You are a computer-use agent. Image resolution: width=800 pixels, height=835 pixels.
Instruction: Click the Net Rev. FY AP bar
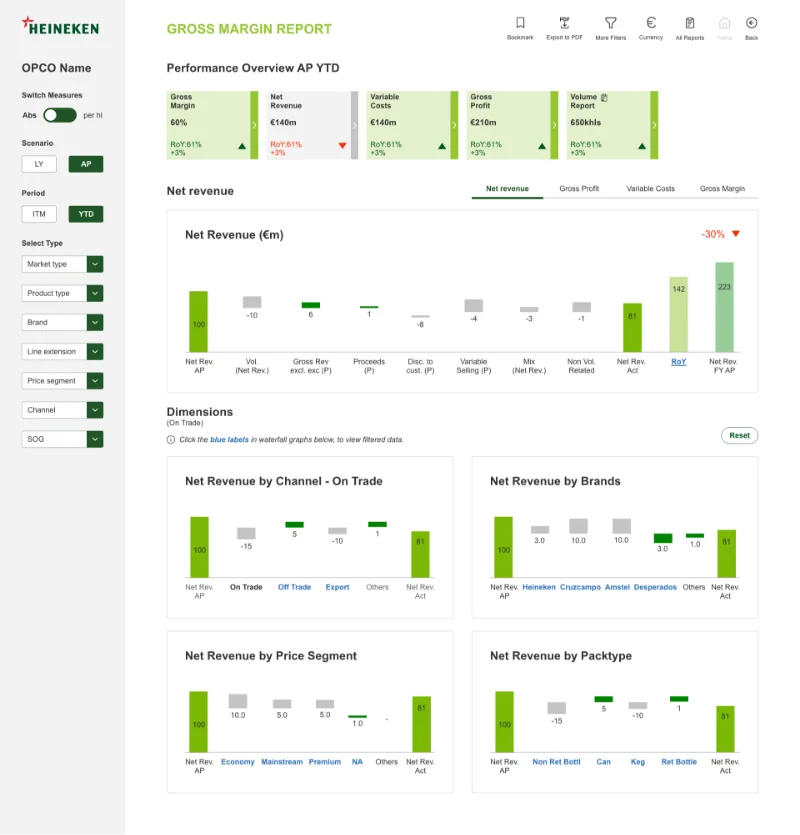coord(724,307)
